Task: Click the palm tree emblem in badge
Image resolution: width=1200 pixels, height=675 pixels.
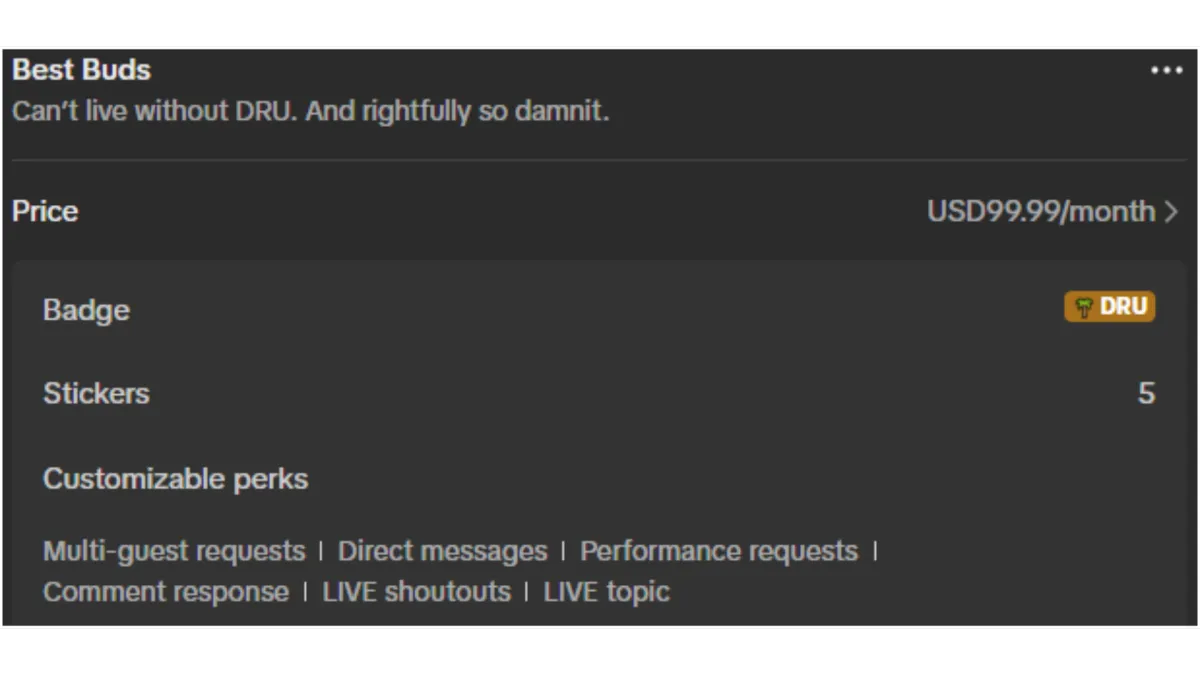Action: click(1084, 307)
